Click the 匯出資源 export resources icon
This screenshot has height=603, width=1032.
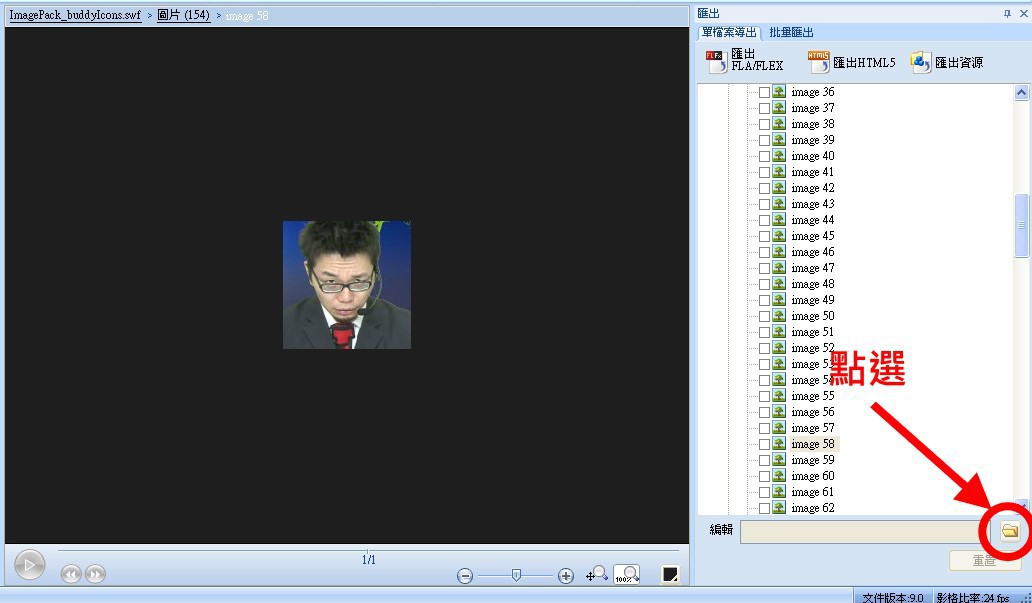click(x=921, y=62)
